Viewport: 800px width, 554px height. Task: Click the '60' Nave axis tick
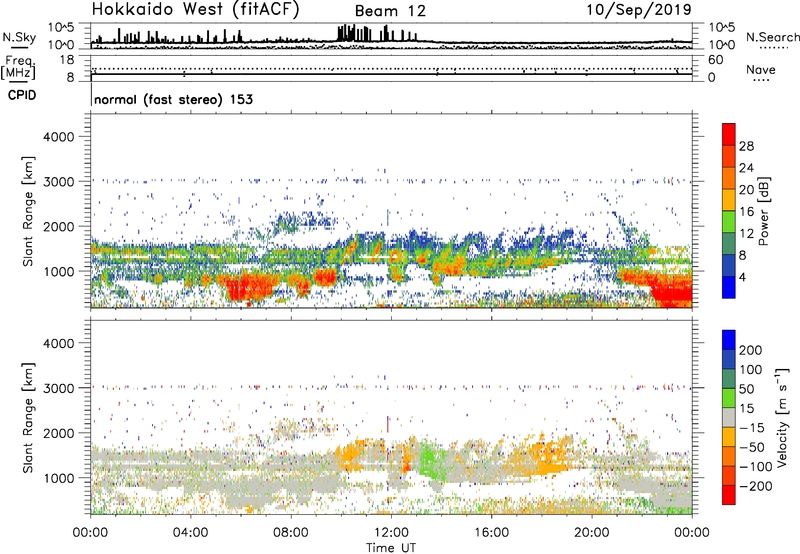click(715, 60)
